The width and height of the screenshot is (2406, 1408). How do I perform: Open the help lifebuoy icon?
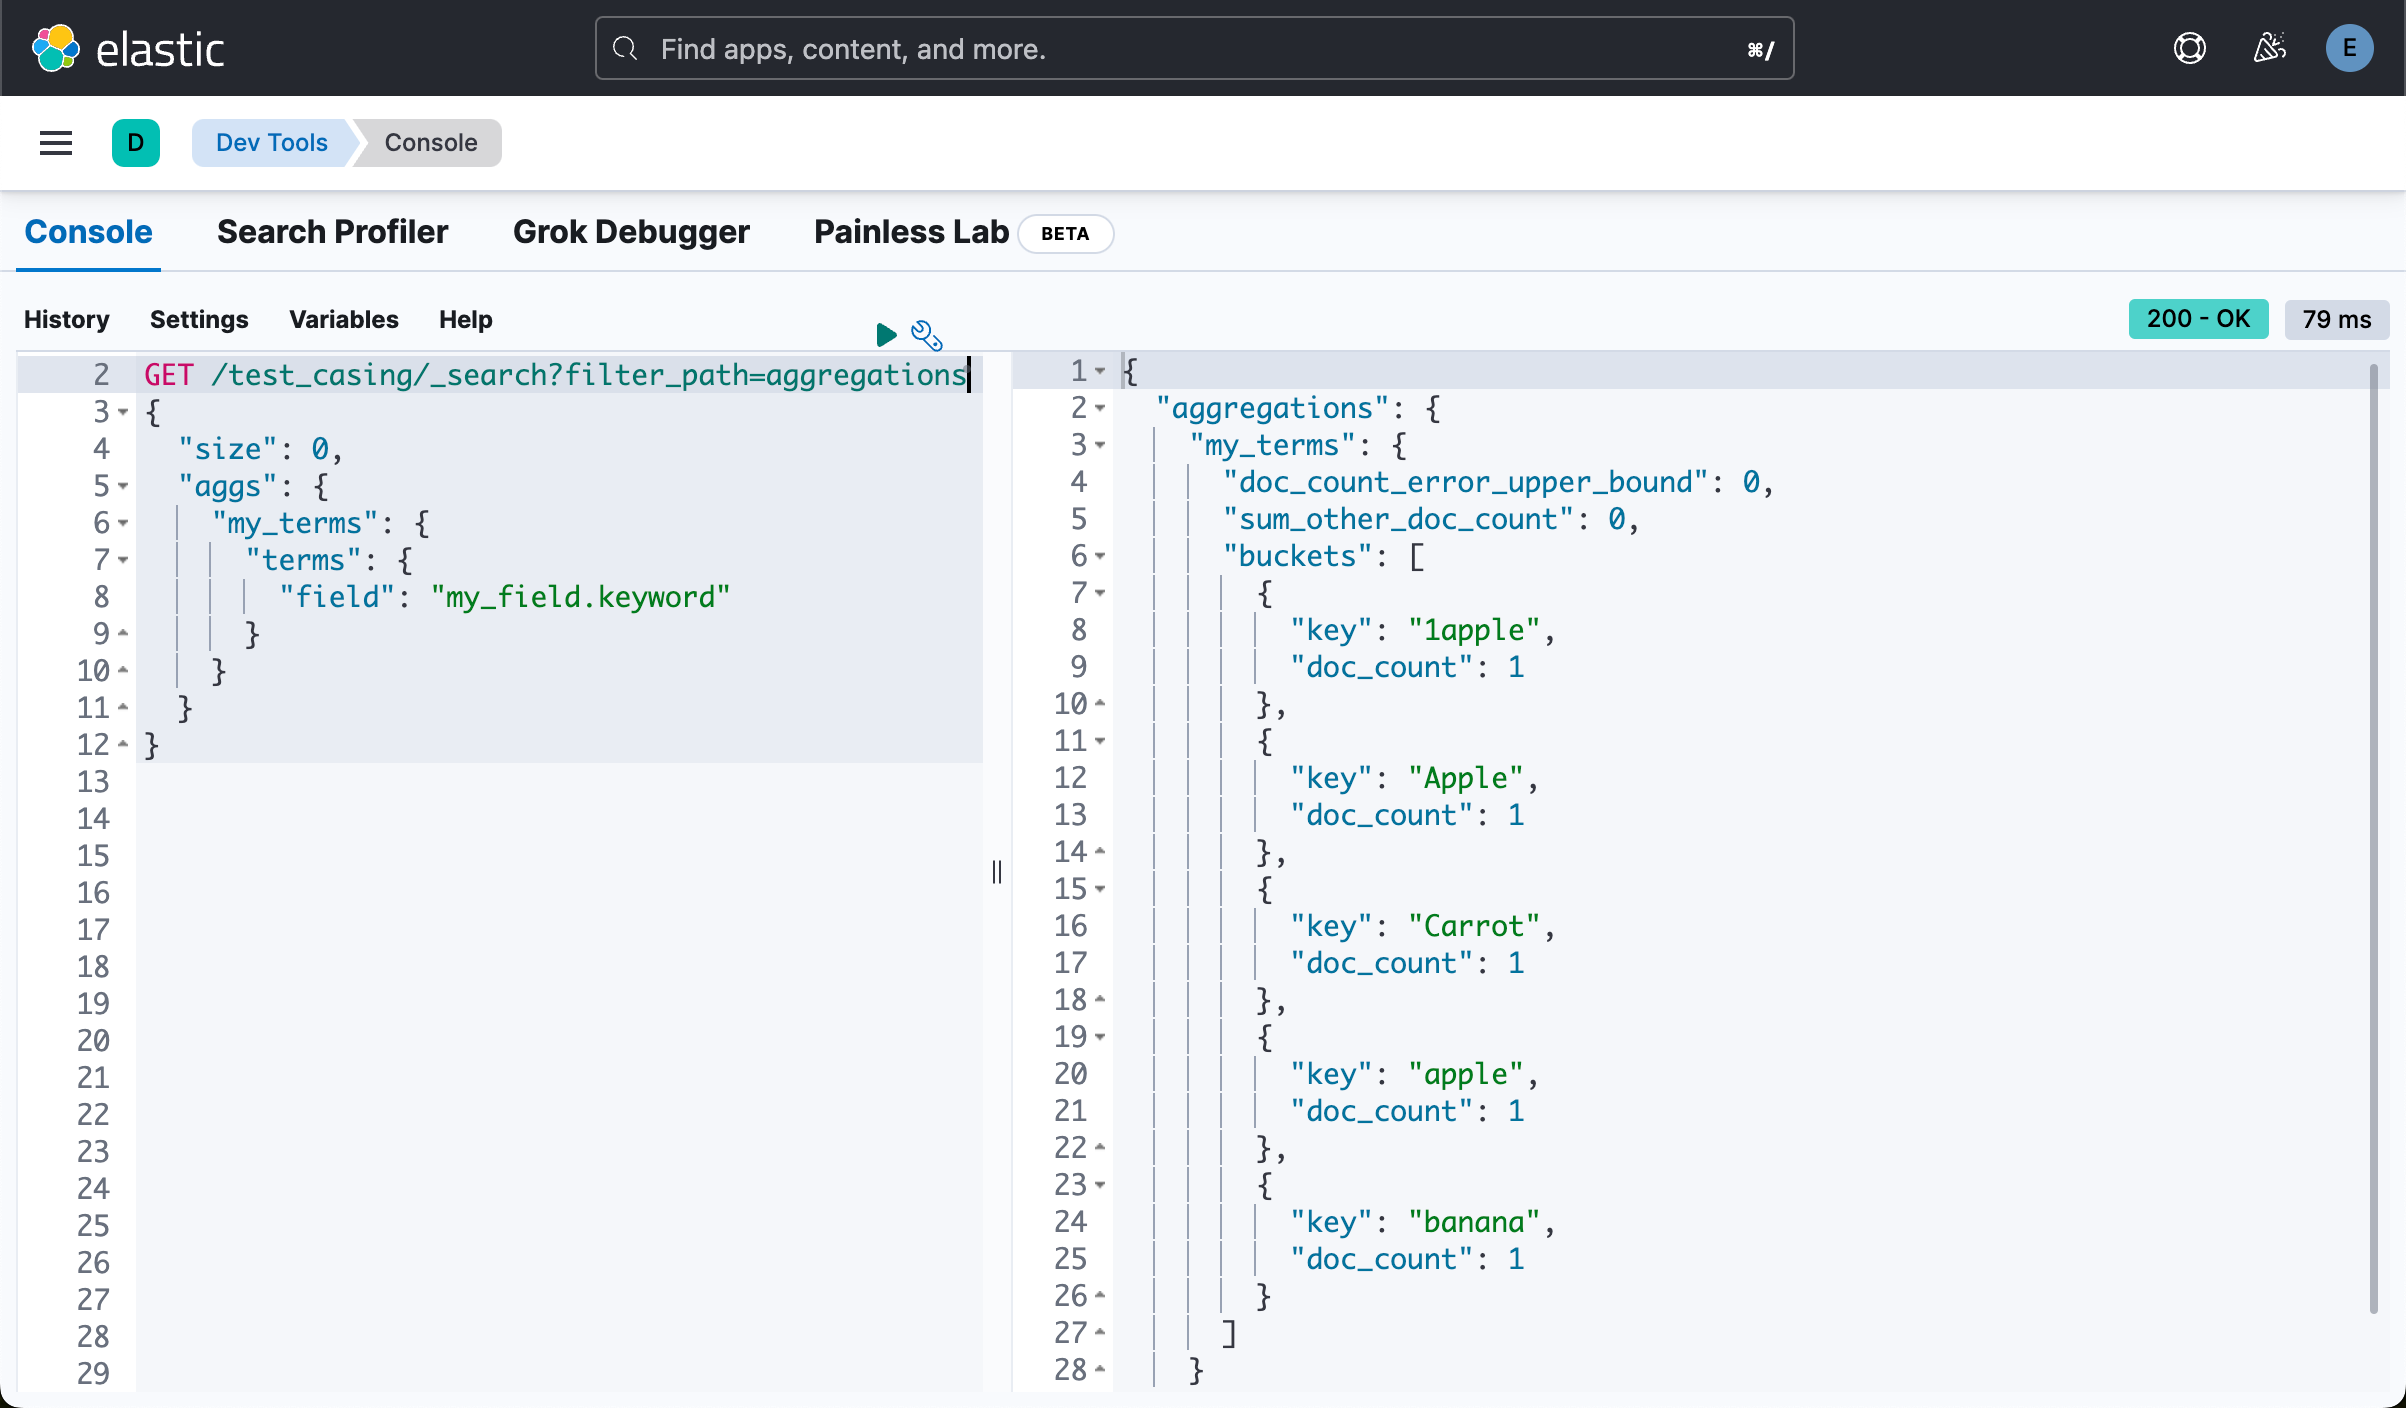[x=2189, y=48]
